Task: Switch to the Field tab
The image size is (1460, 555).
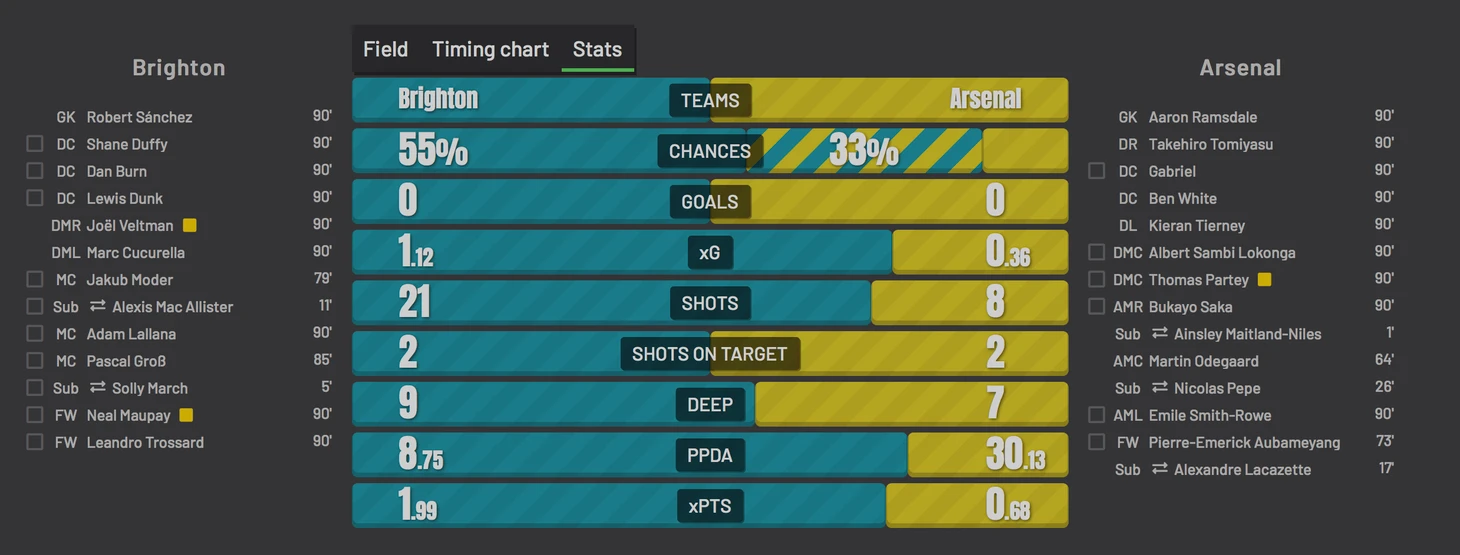Action: tap(385, 49)
